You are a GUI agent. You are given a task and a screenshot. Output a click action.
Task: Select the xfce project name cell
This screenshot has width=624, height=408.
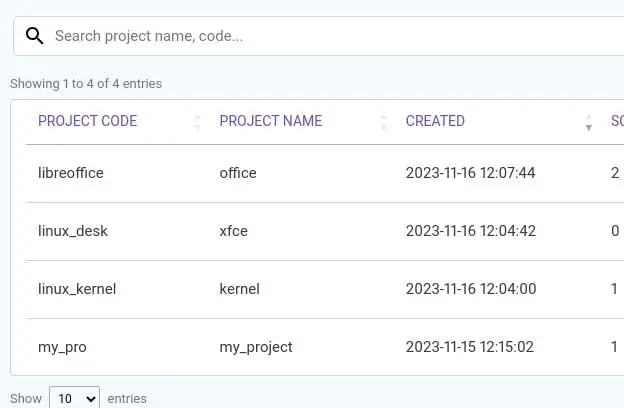point(233,231)
